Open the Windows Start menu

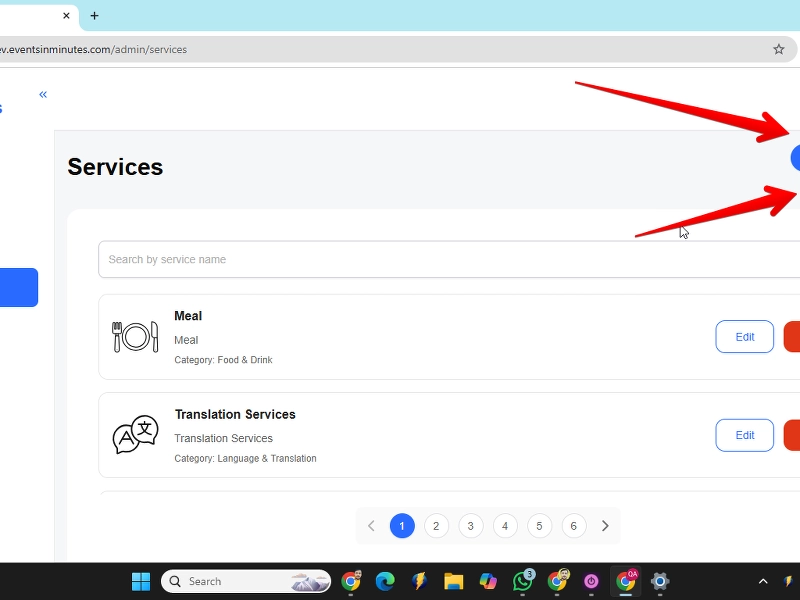(x=141, y=581)
